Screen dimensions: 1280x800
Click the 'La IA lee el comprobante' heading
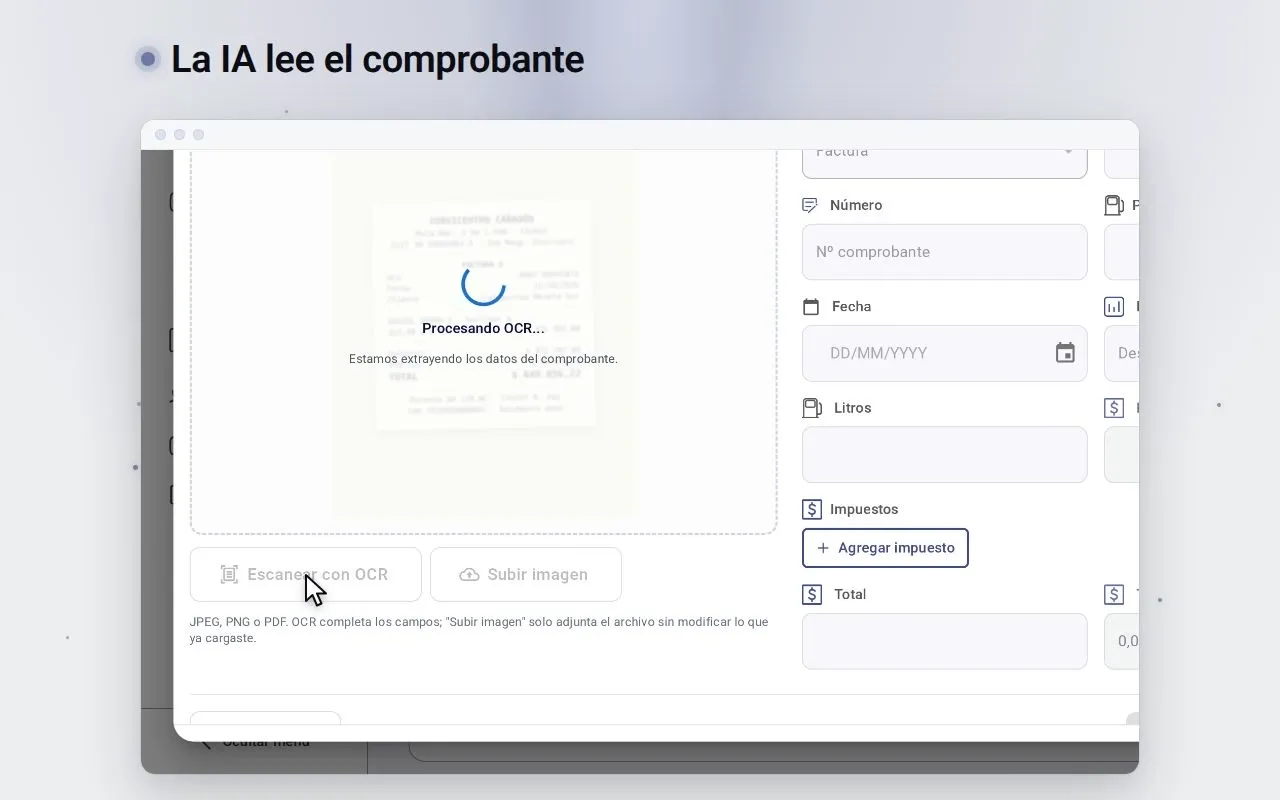click(377, 59)
